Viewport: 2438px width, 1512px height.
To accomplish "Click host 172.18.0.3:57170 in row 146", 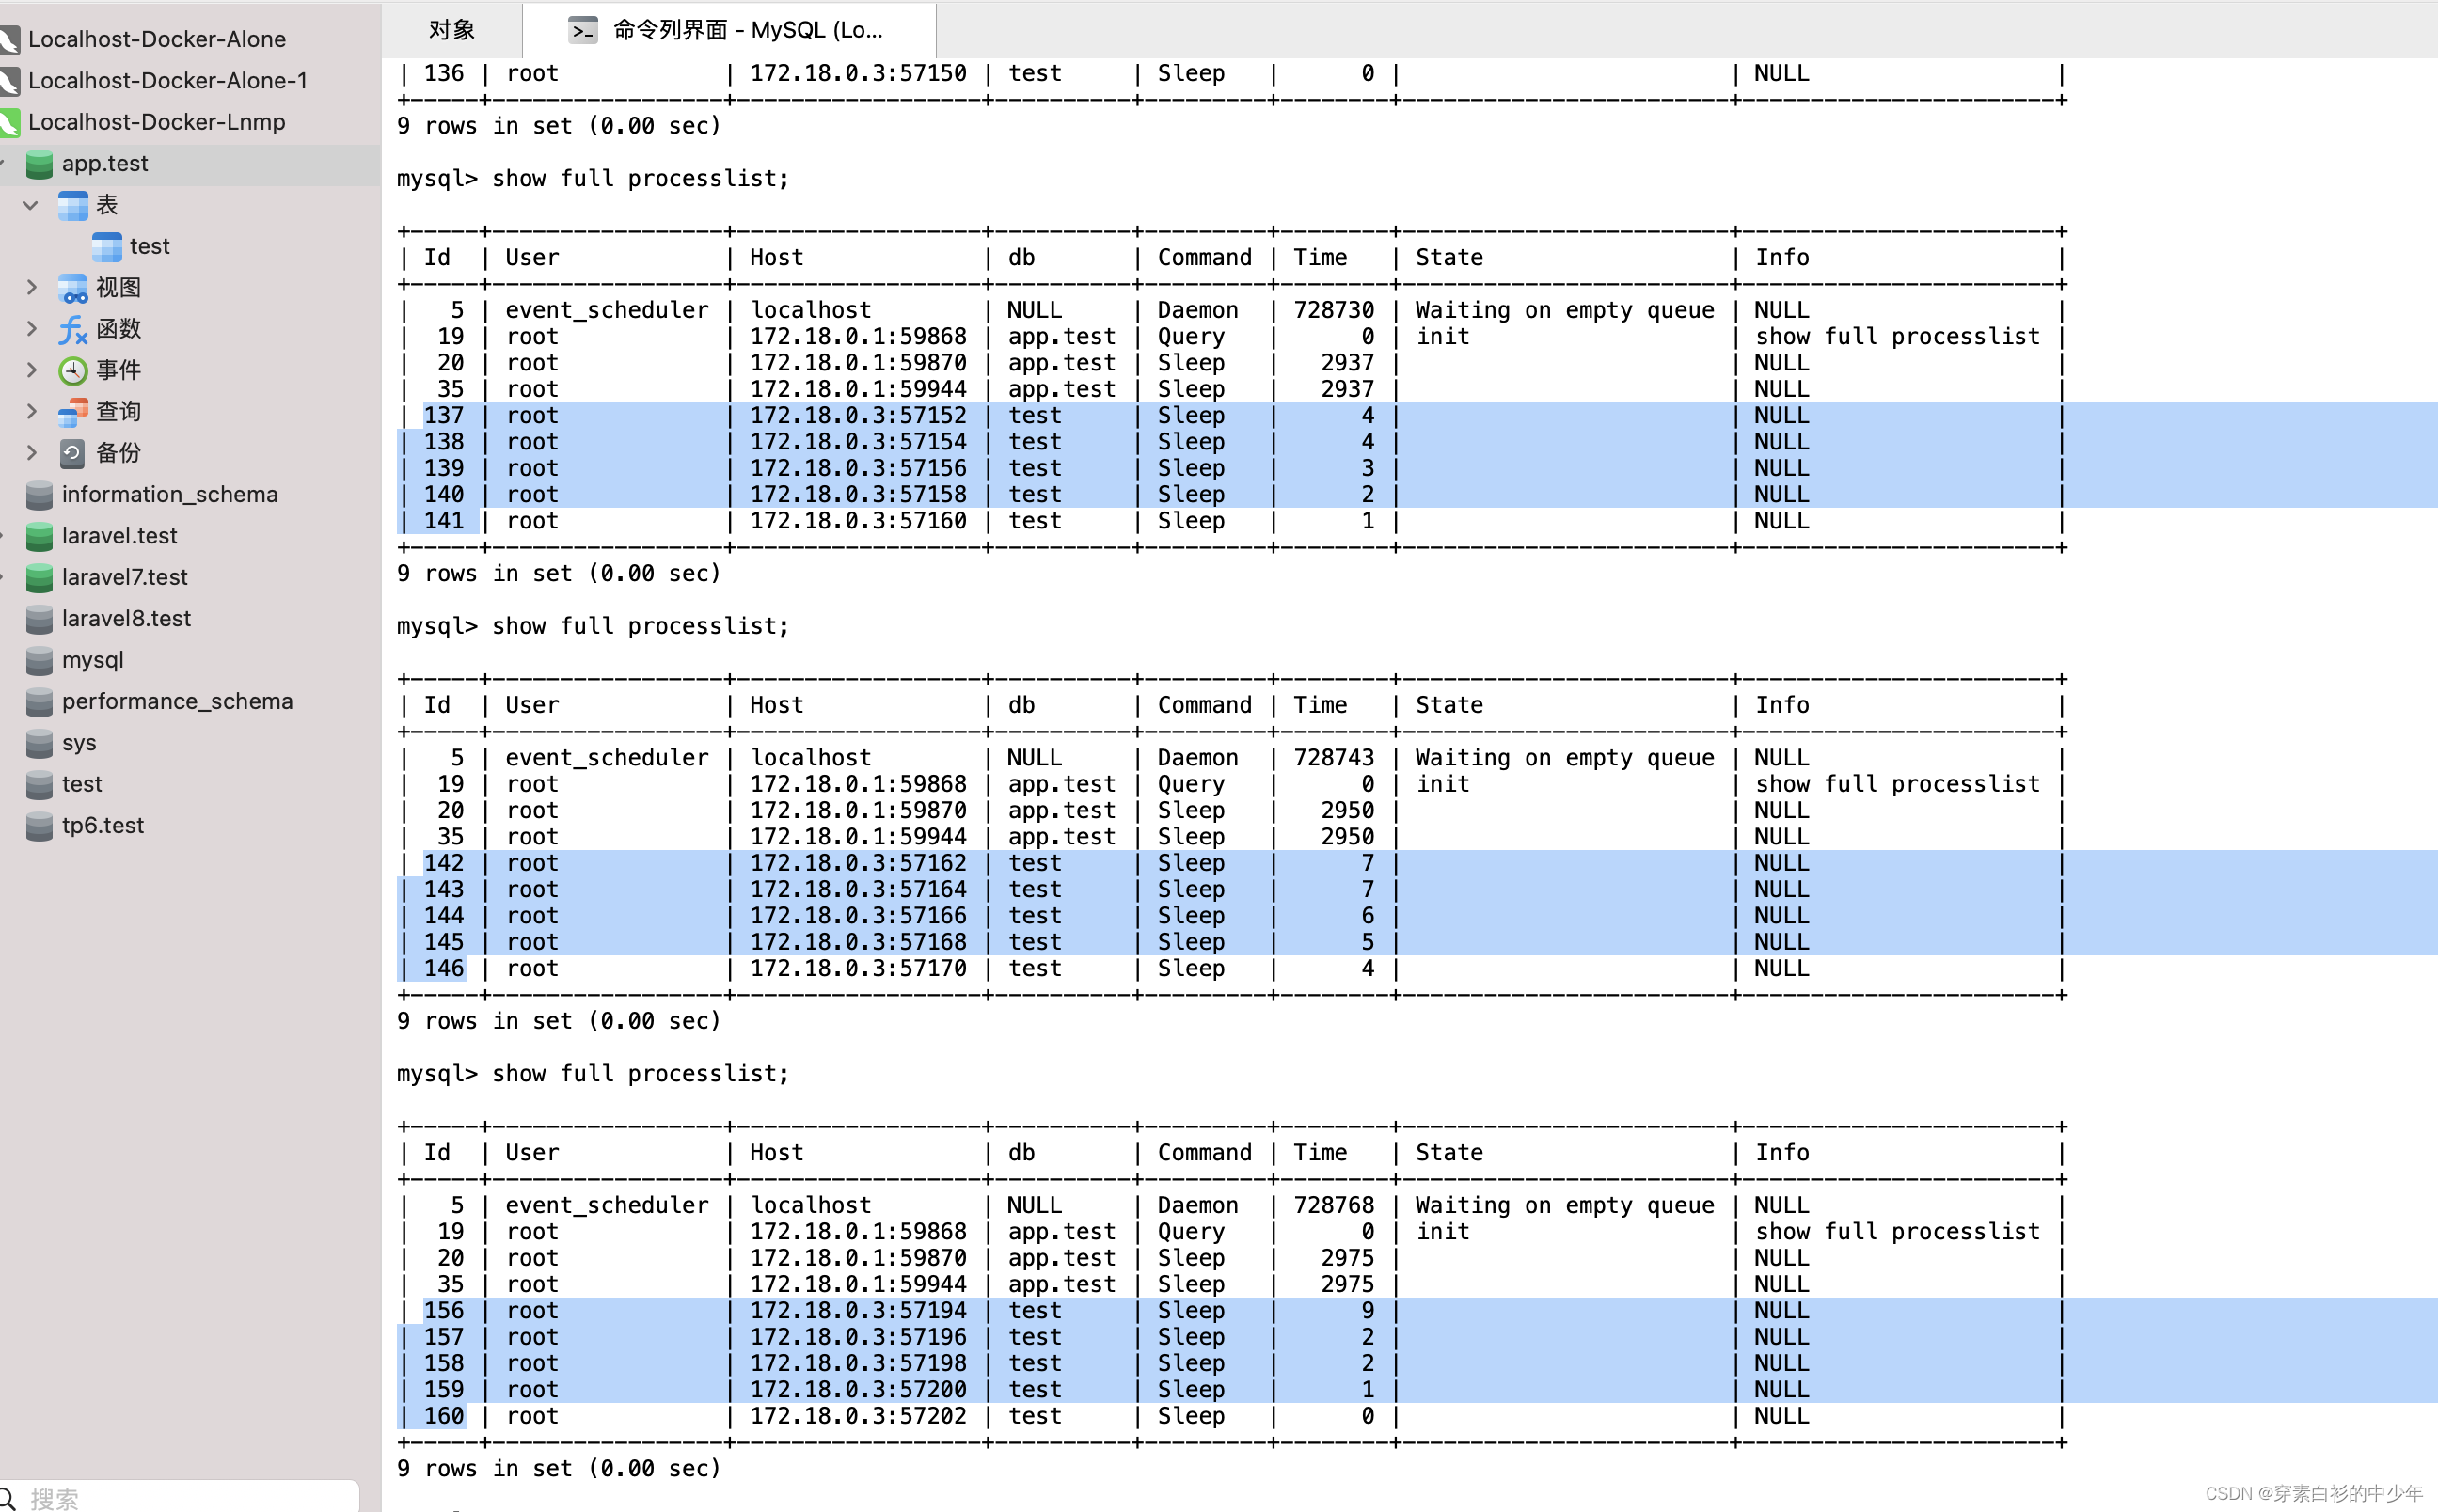I will [x=858, y=968].
